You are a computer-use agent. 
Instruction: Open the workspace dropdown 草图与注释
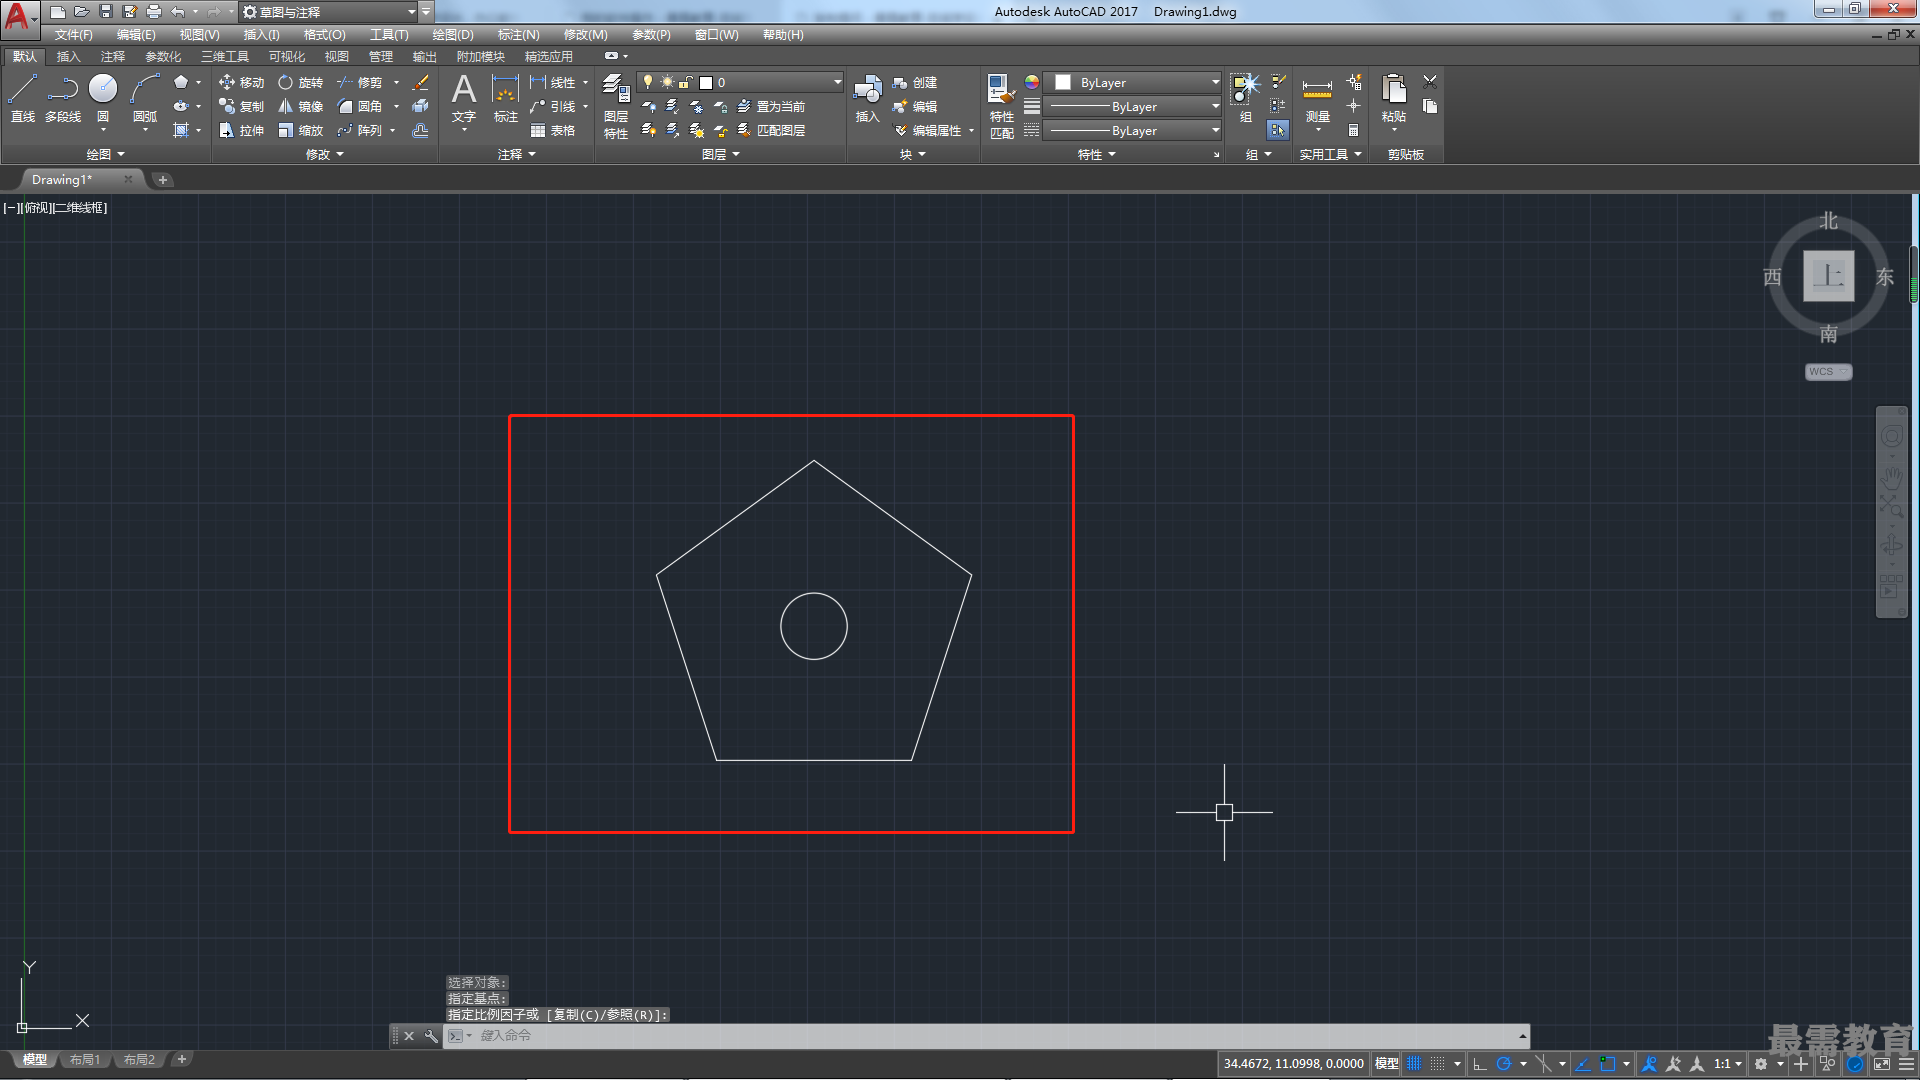tap(330, 12)
